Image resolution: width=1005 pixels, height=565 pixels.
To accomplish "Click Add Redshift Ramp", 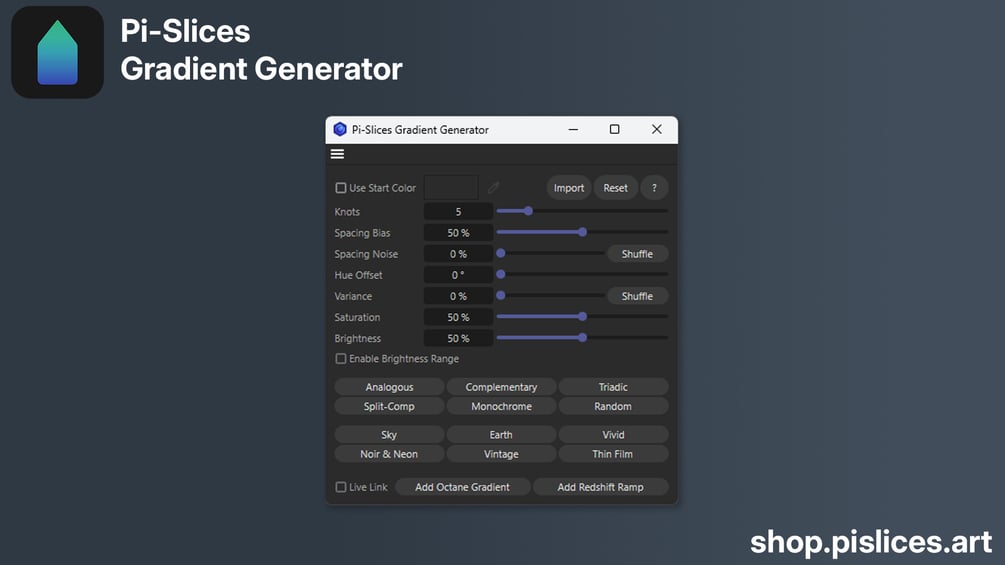I will [601, 487].
